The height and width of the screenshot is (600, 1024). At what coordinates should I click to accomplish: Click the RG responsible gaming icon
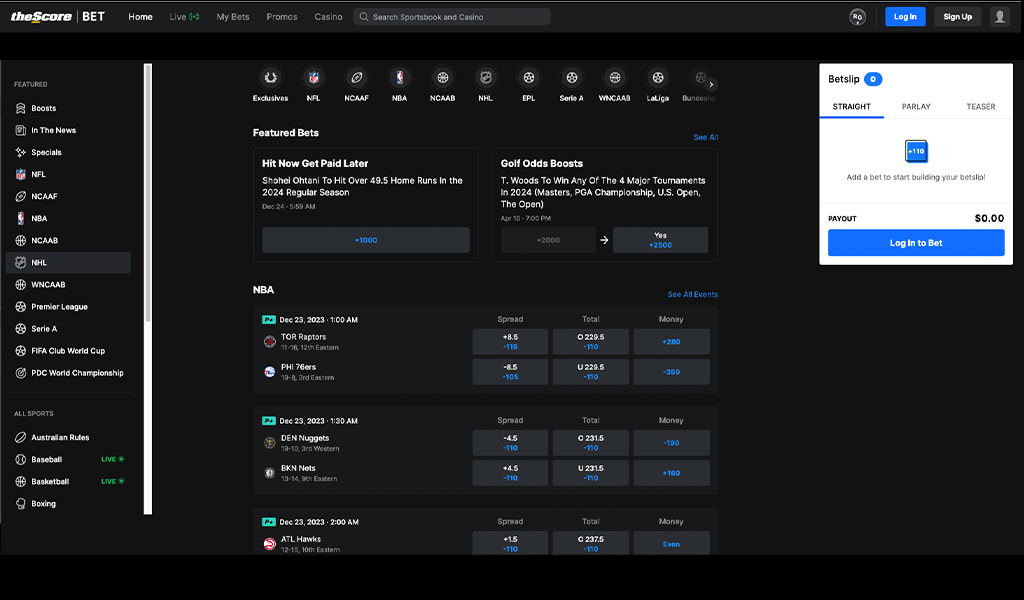point(857,17)
